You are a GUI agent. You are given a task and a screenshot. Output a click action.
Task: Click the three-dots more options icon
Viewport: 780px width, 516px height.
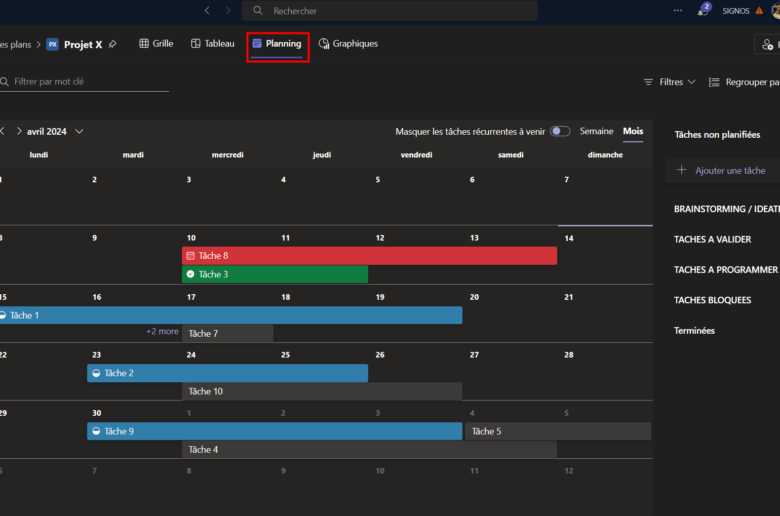pyautogui.click(x=678, y=11)
